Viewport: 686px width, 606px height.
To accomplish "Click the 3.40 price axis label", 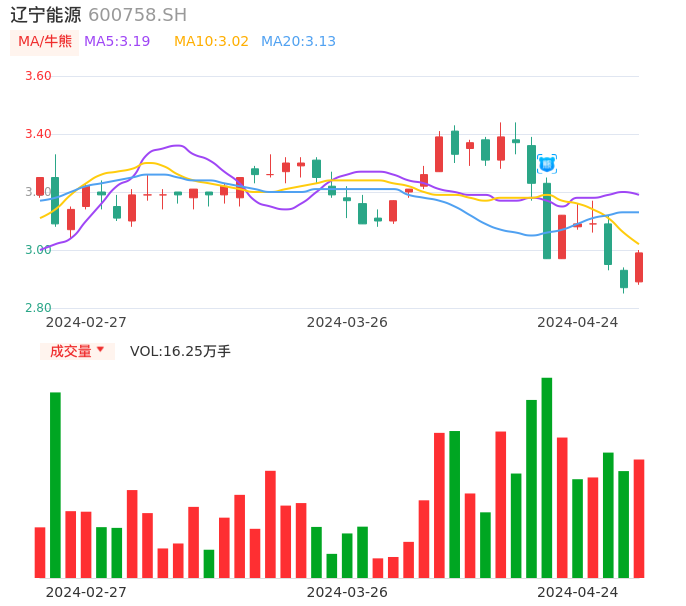I will click(x=38, y=134).
